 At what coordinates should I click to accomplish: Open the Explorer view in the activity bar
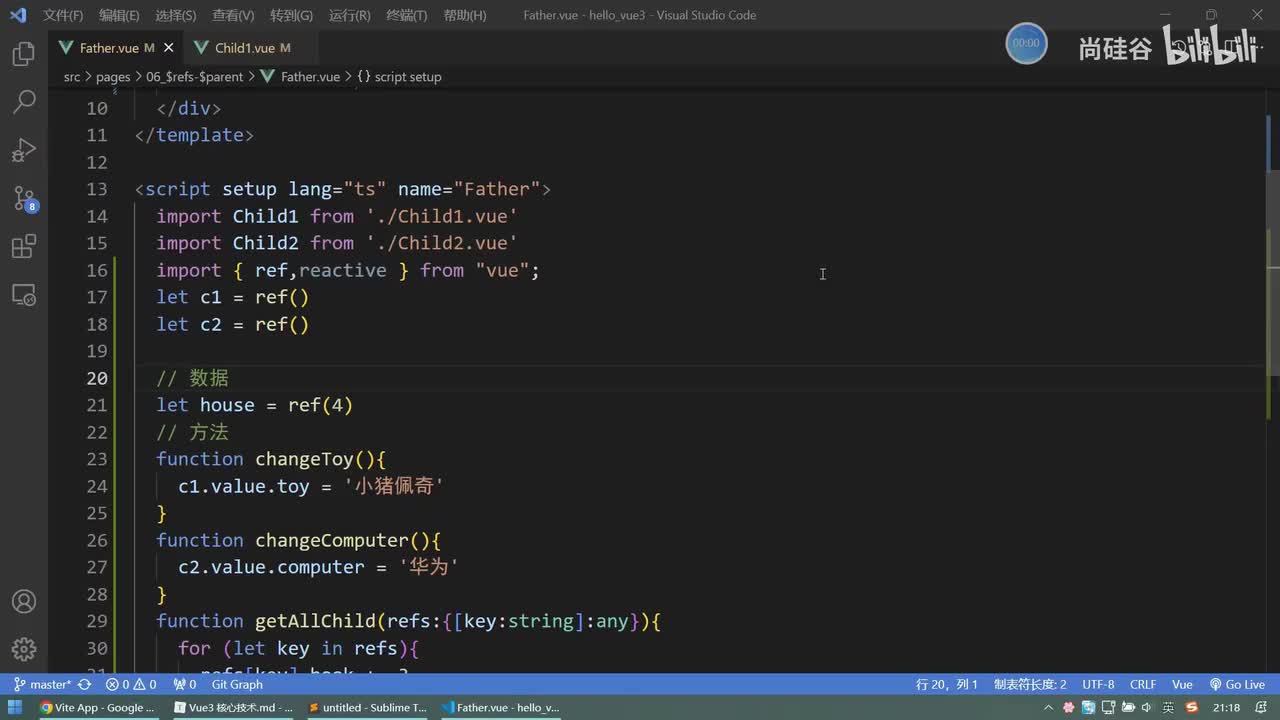pos(24,54)
